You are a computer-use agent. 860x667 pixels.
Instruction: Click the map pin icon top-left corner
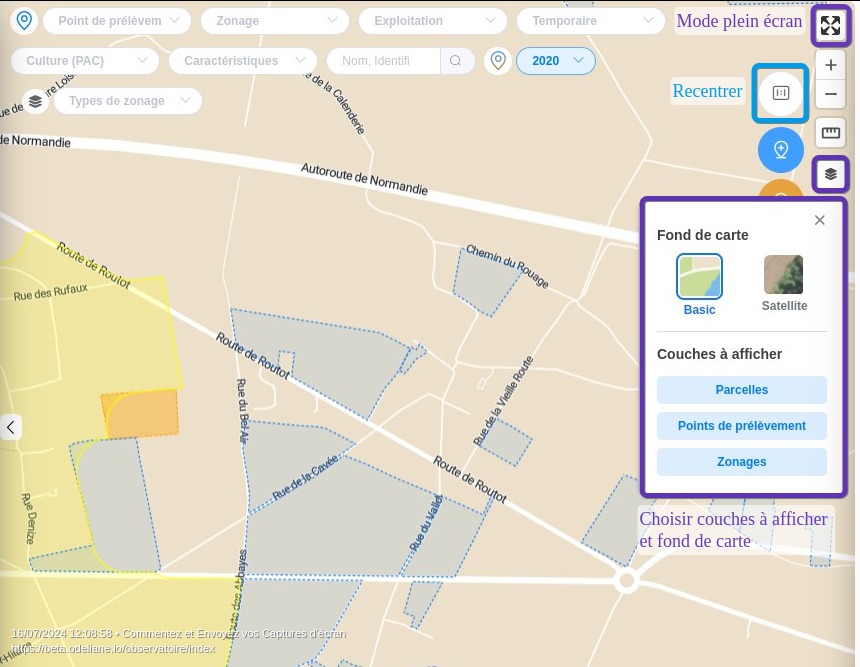pos(24,20)
